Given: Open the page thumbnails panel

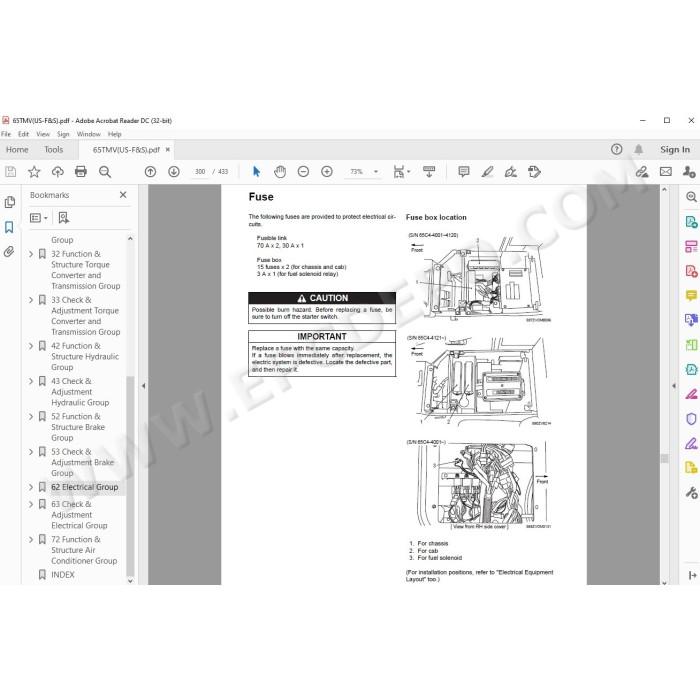Looking at the screenshot, I should [x=9, y=202].
